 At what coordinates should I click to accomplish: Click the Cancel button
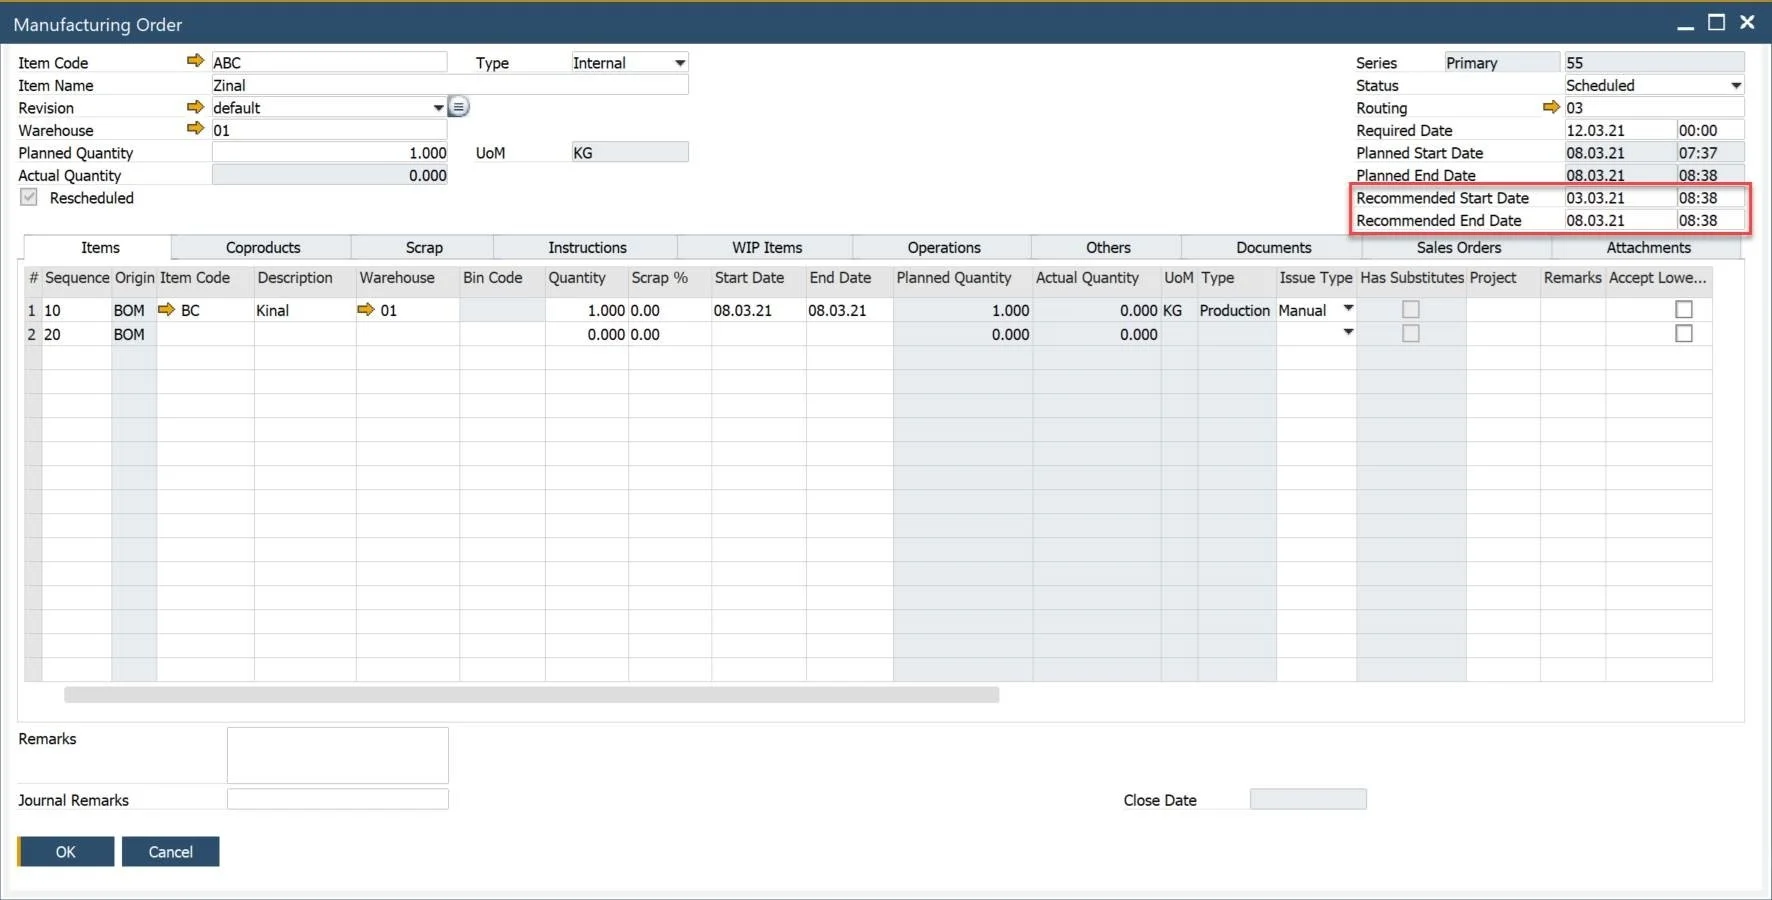(x=170, y=852)
